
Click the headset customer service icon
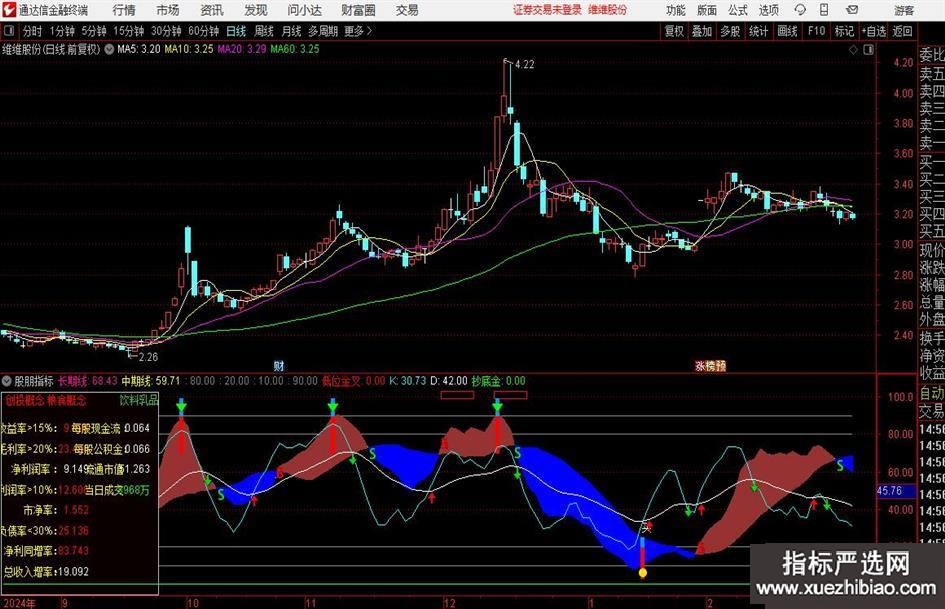(x=800, y=10)
